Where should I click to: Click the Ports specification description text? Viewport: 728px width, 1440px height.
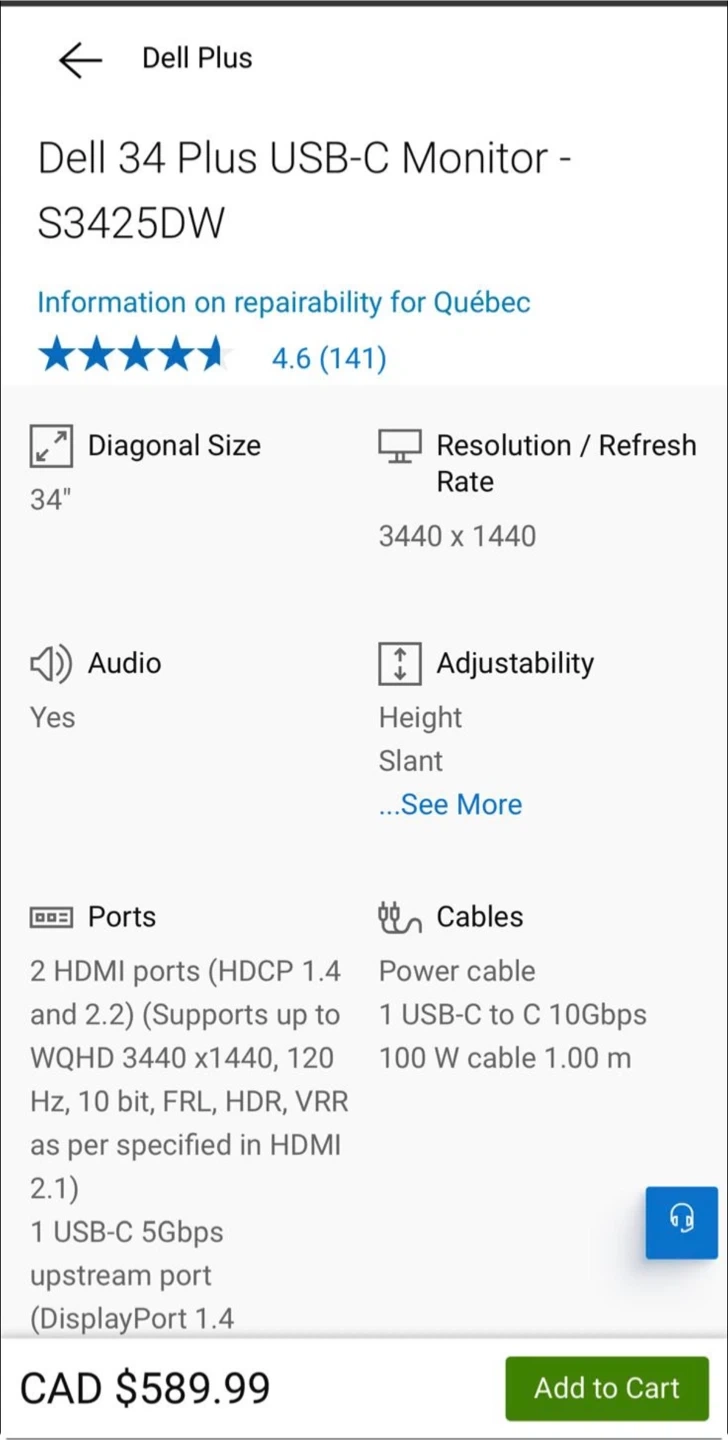click(186, 1080)
